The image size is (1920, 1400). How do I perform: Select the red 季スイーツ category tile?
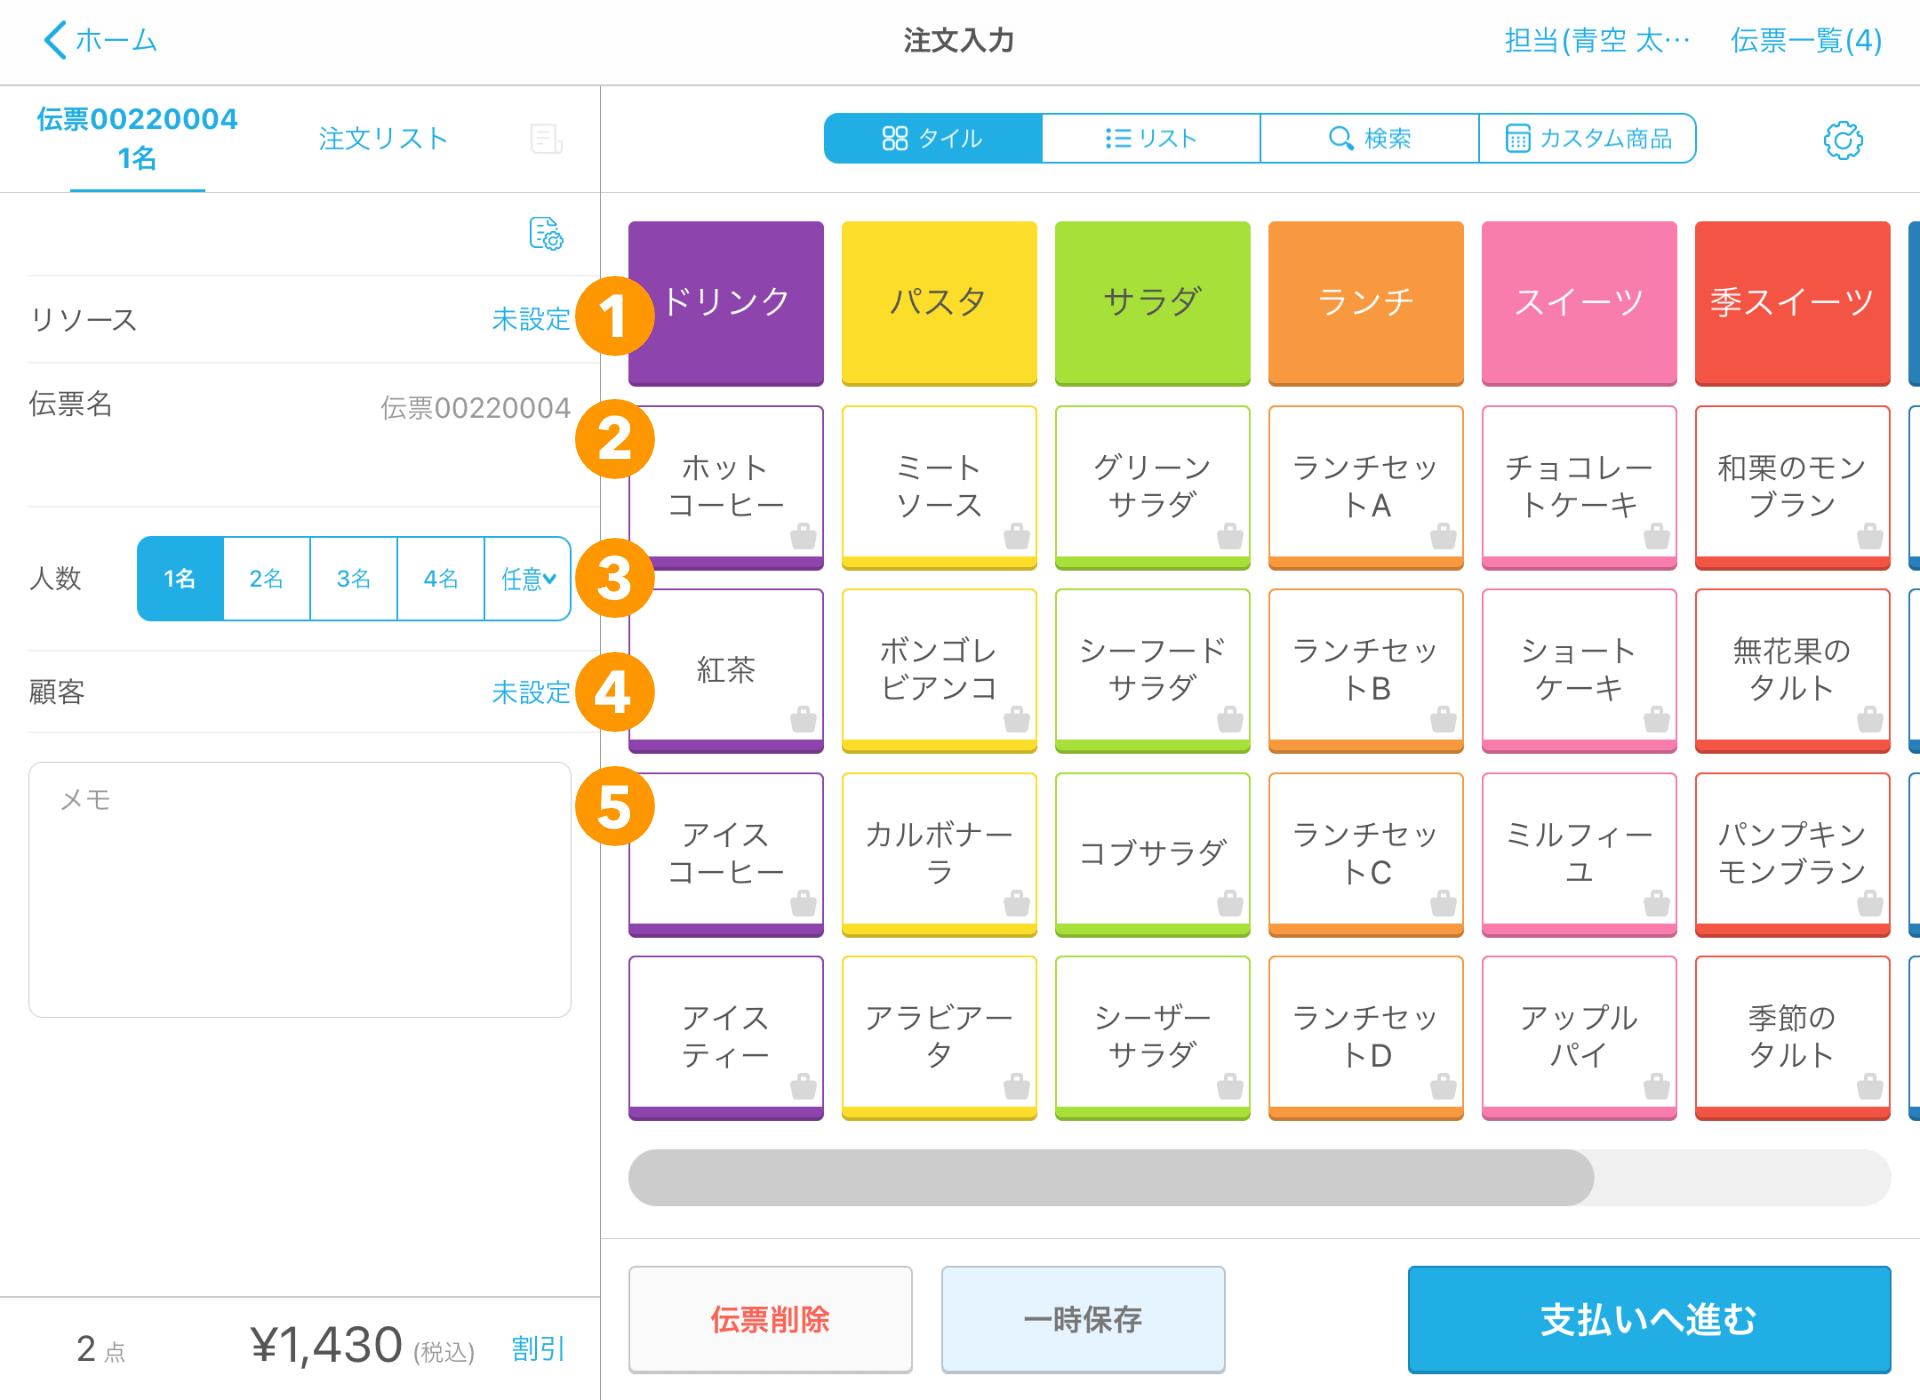(1793, 303)
